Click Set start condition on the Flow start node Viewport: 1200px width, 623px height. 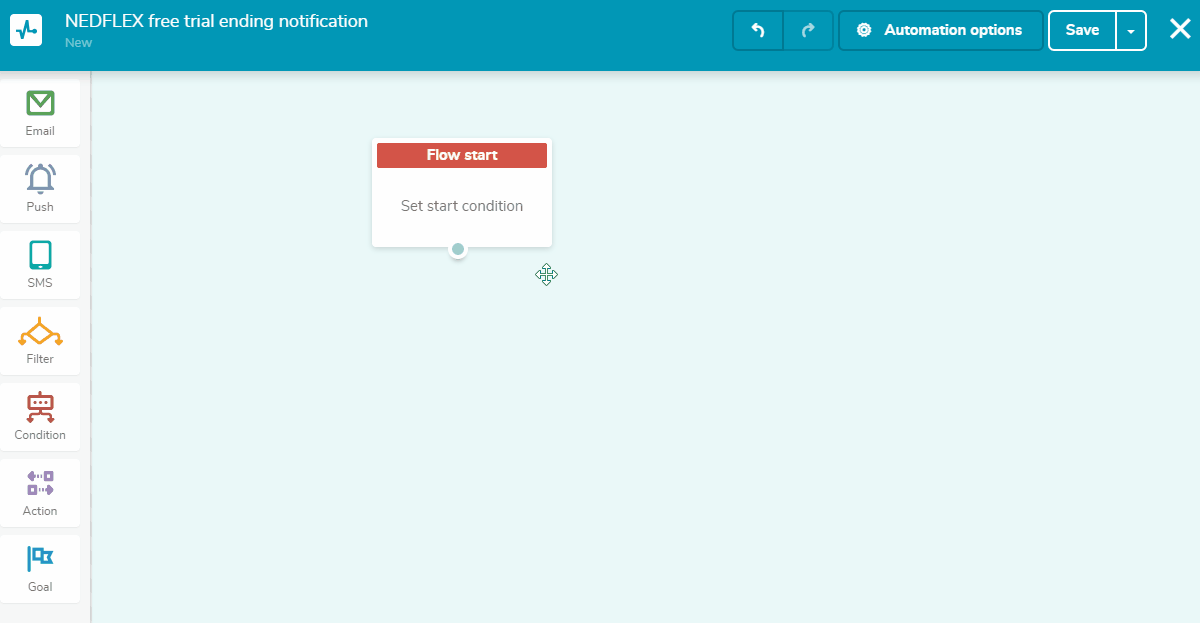[x=461, y=206]
